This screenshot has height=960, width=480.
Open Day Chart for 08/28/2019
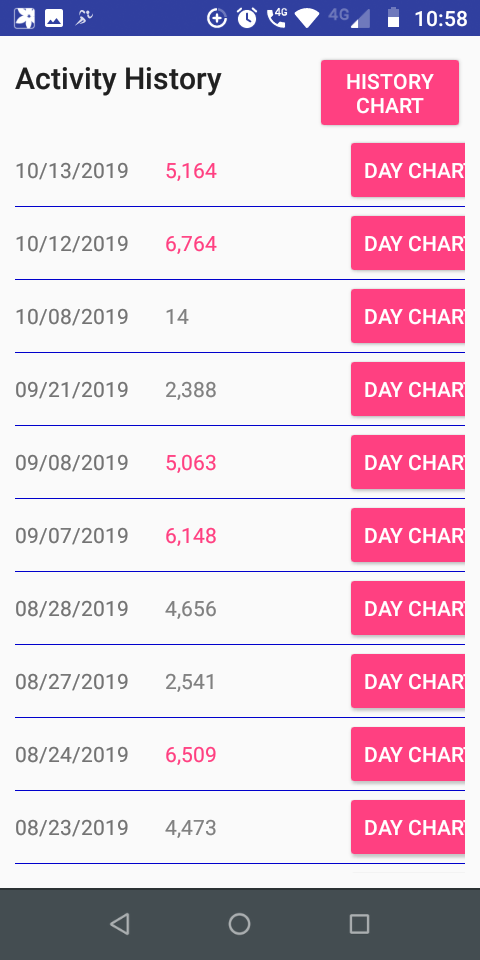[x=408, y=608]
